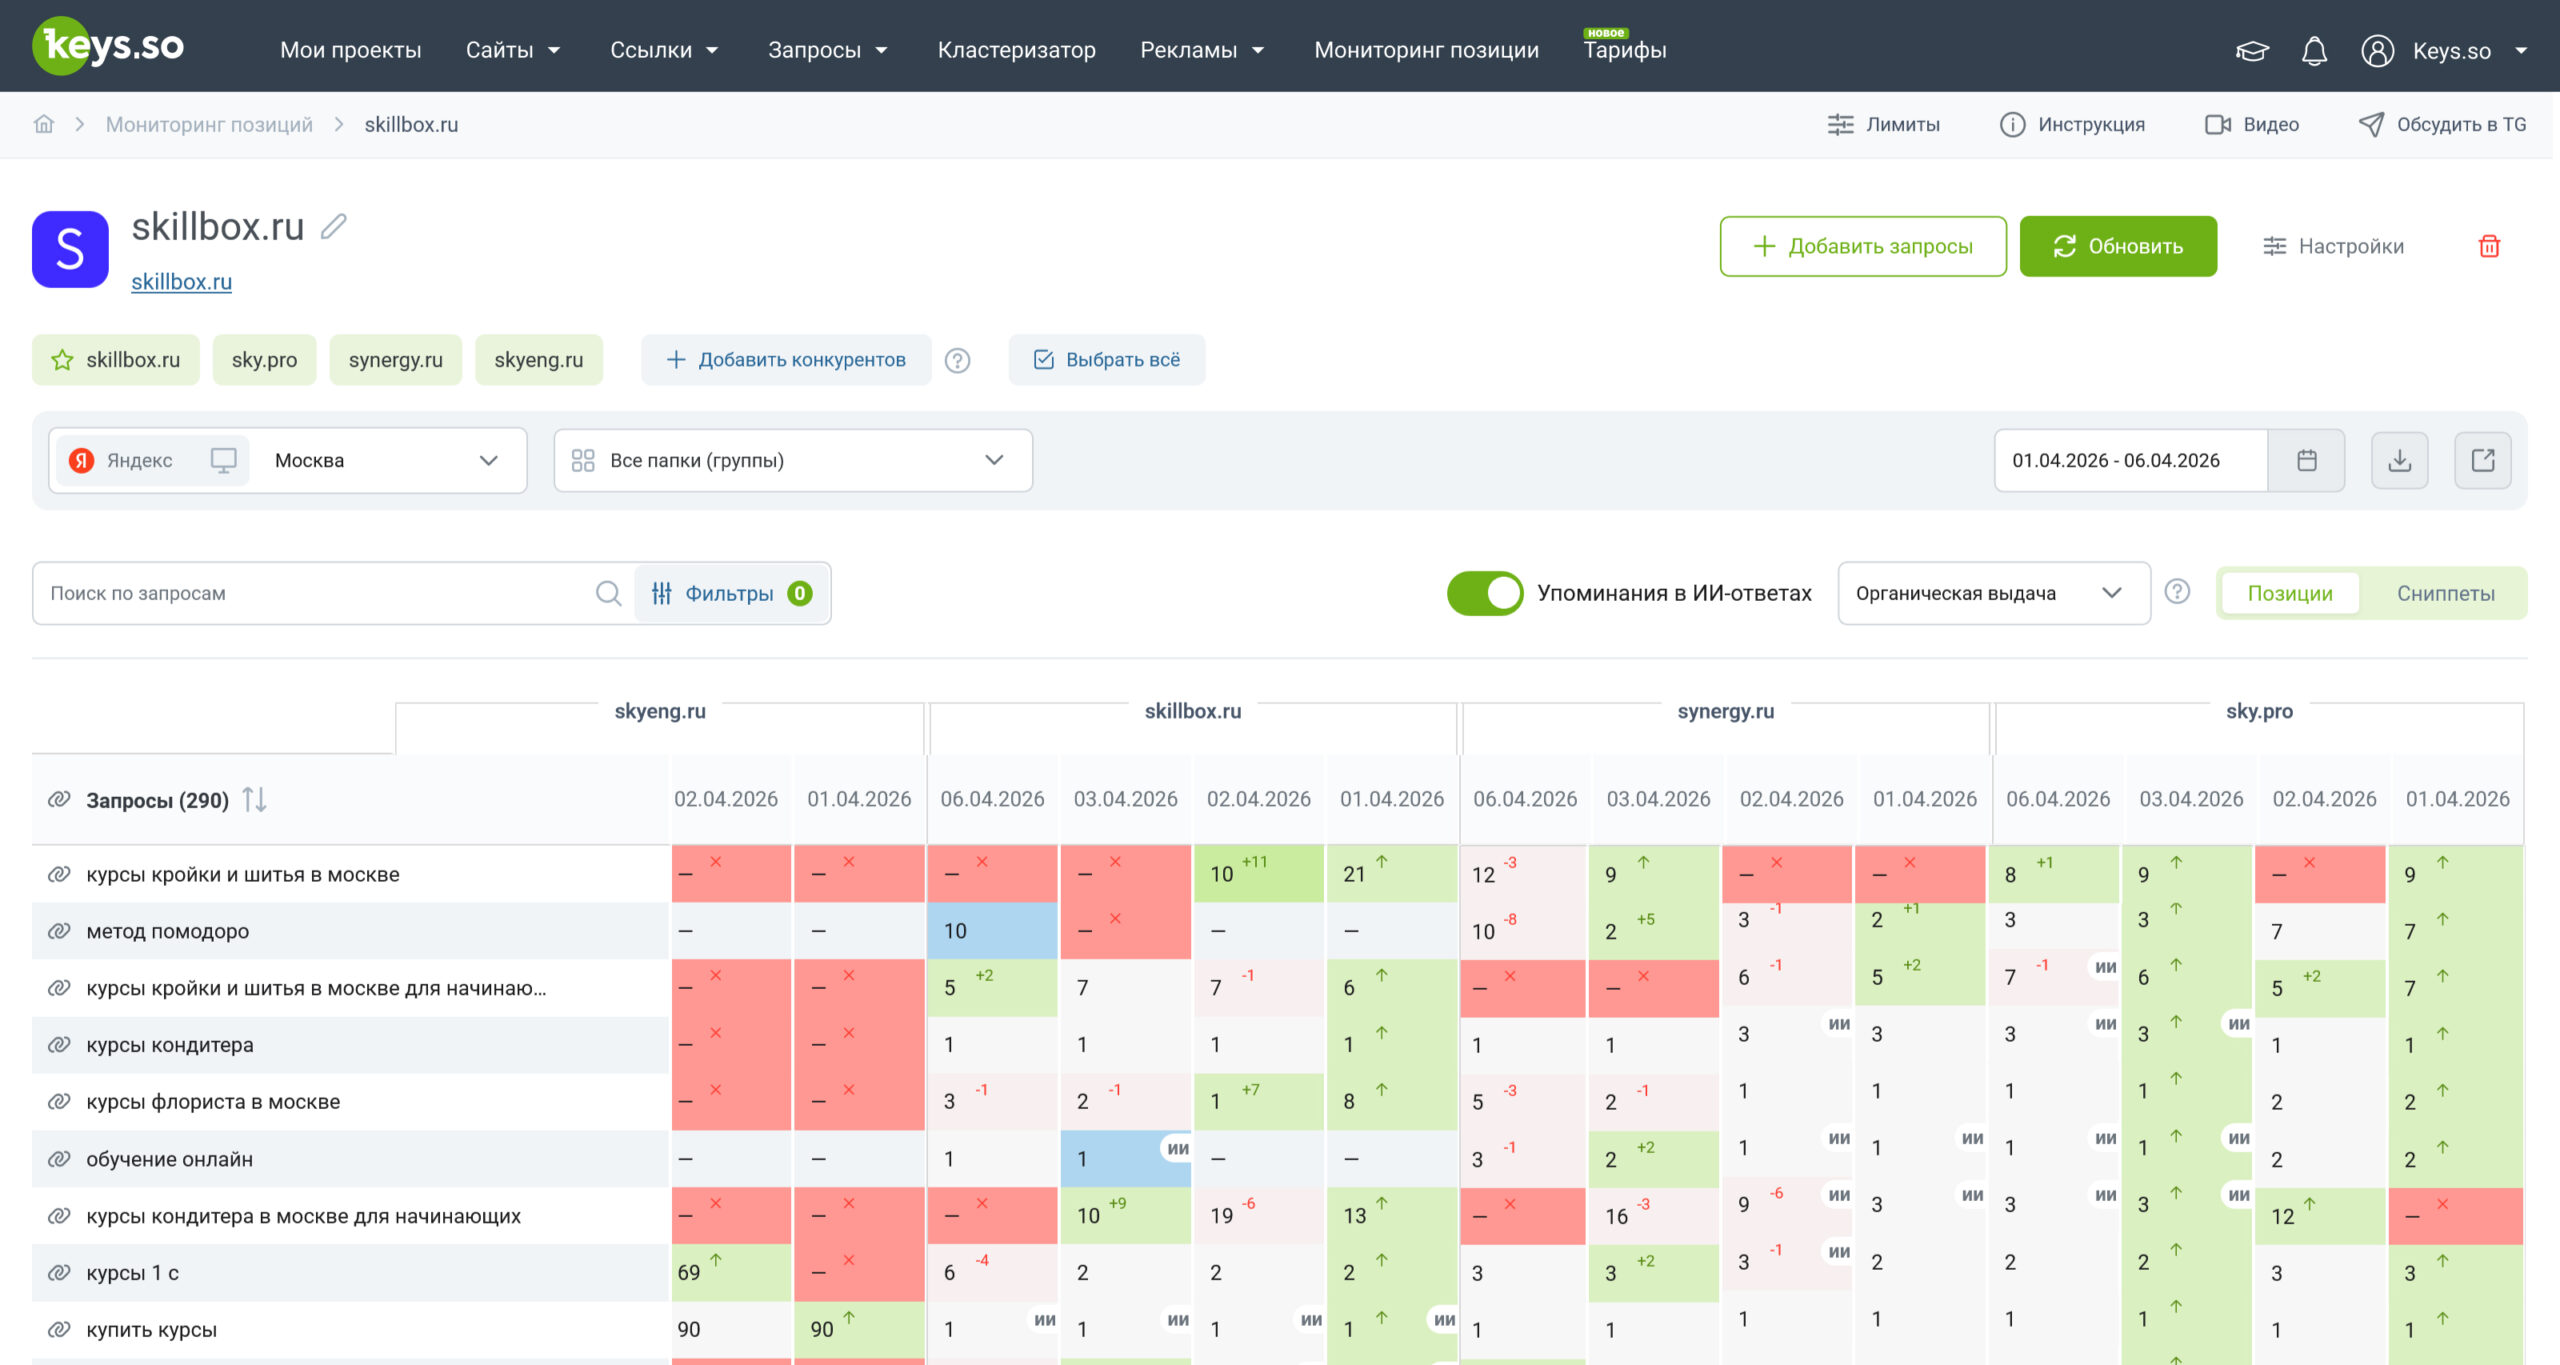Open Все папки (группы) dropdown
The image size is (2560, 1365).
click(x=793, y=460)
